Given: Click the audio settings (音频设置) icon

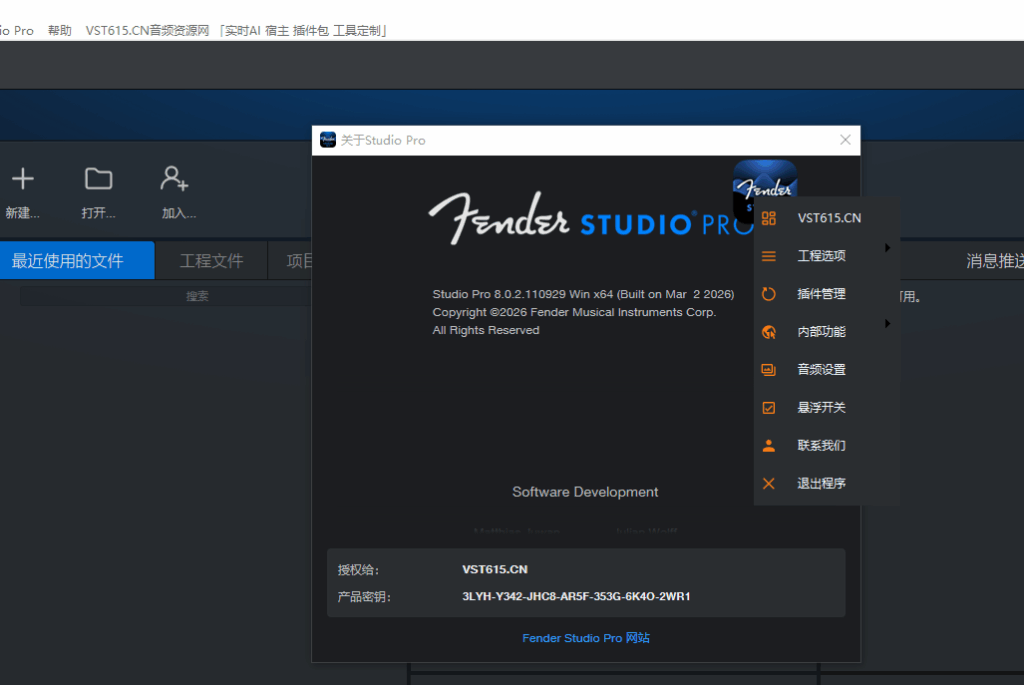Looking at the screenshot, I should [769, 370].
